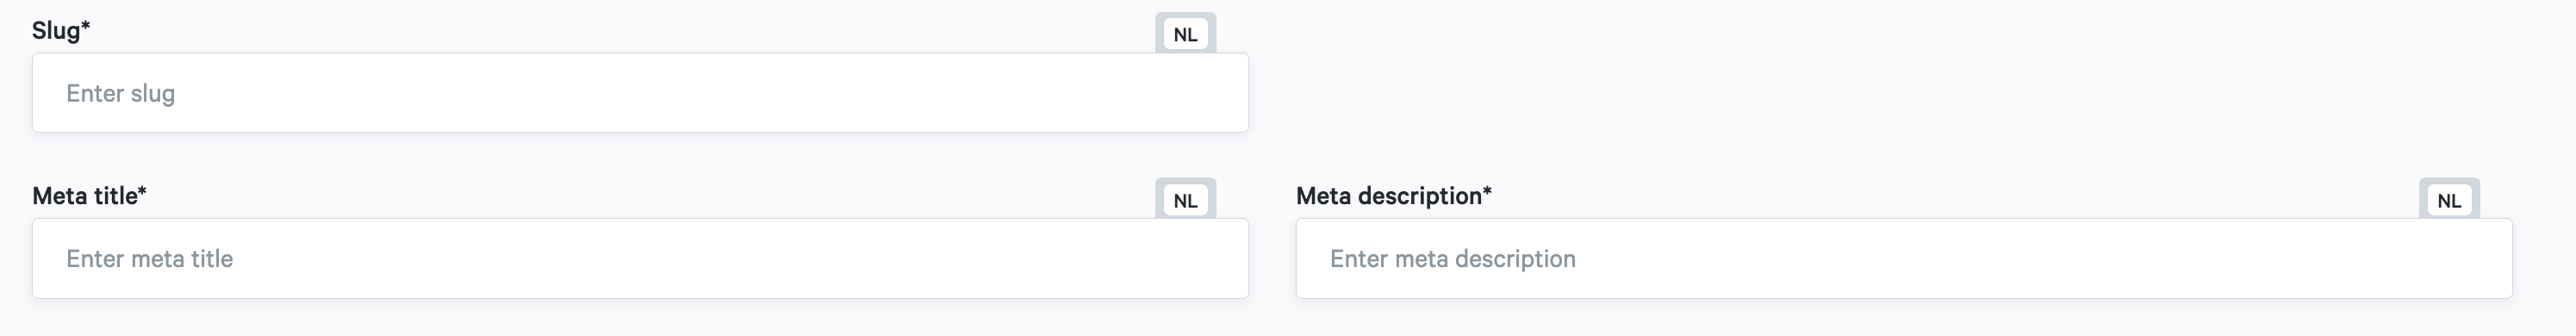Viewport: 2576px width, 336px height.
Task: Click the required asterisk after Meta description
Action: click(x=1487, y=191)
